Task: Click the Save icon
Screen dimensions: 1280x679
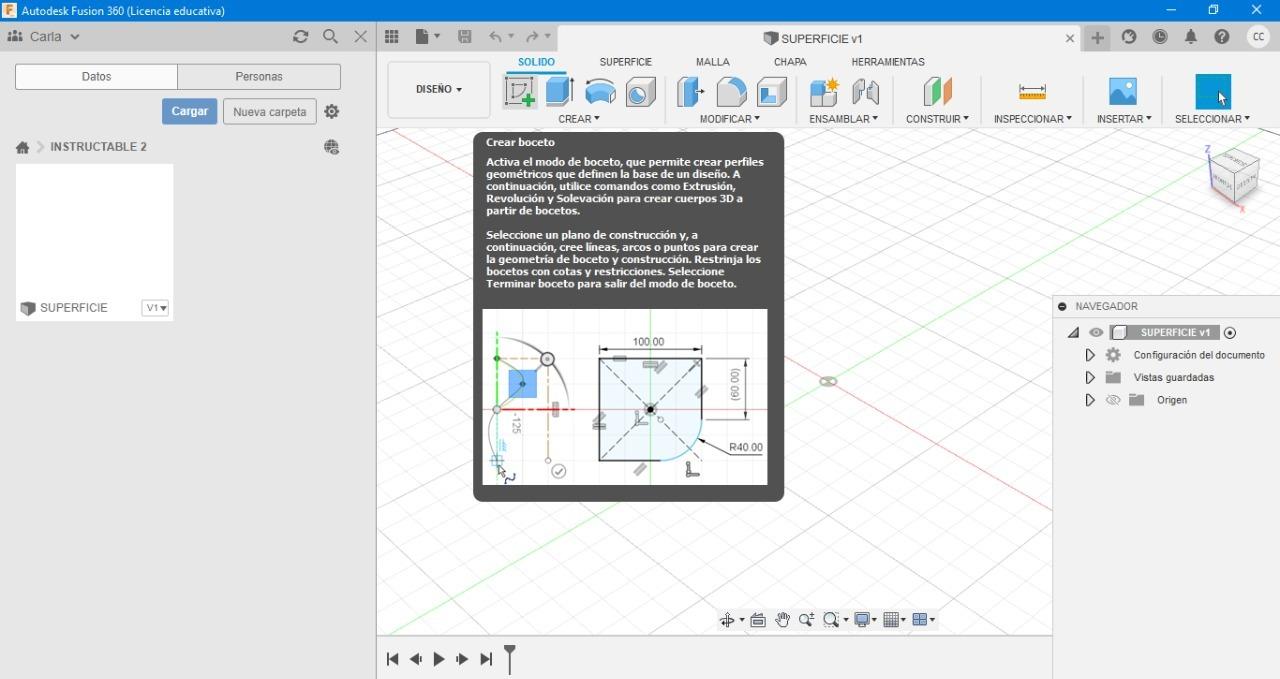Action: (x=465, y=37)
